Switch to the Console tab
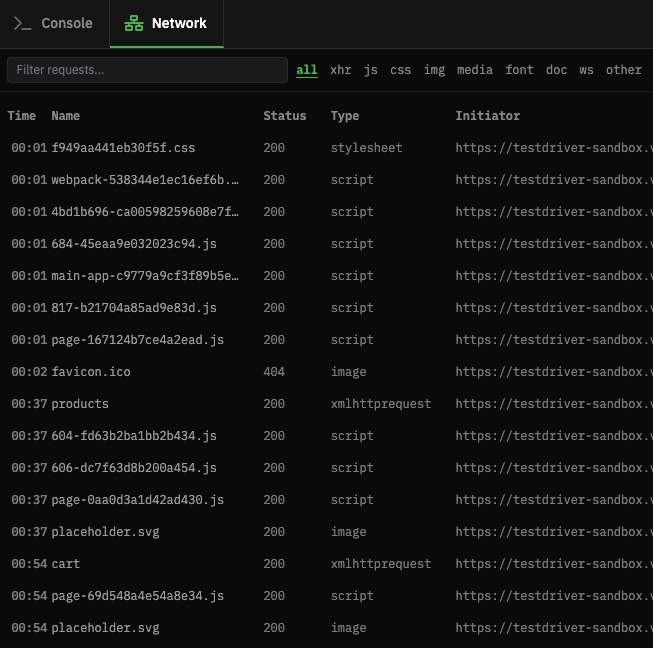653x648 pixels. [x=54, y=23]
